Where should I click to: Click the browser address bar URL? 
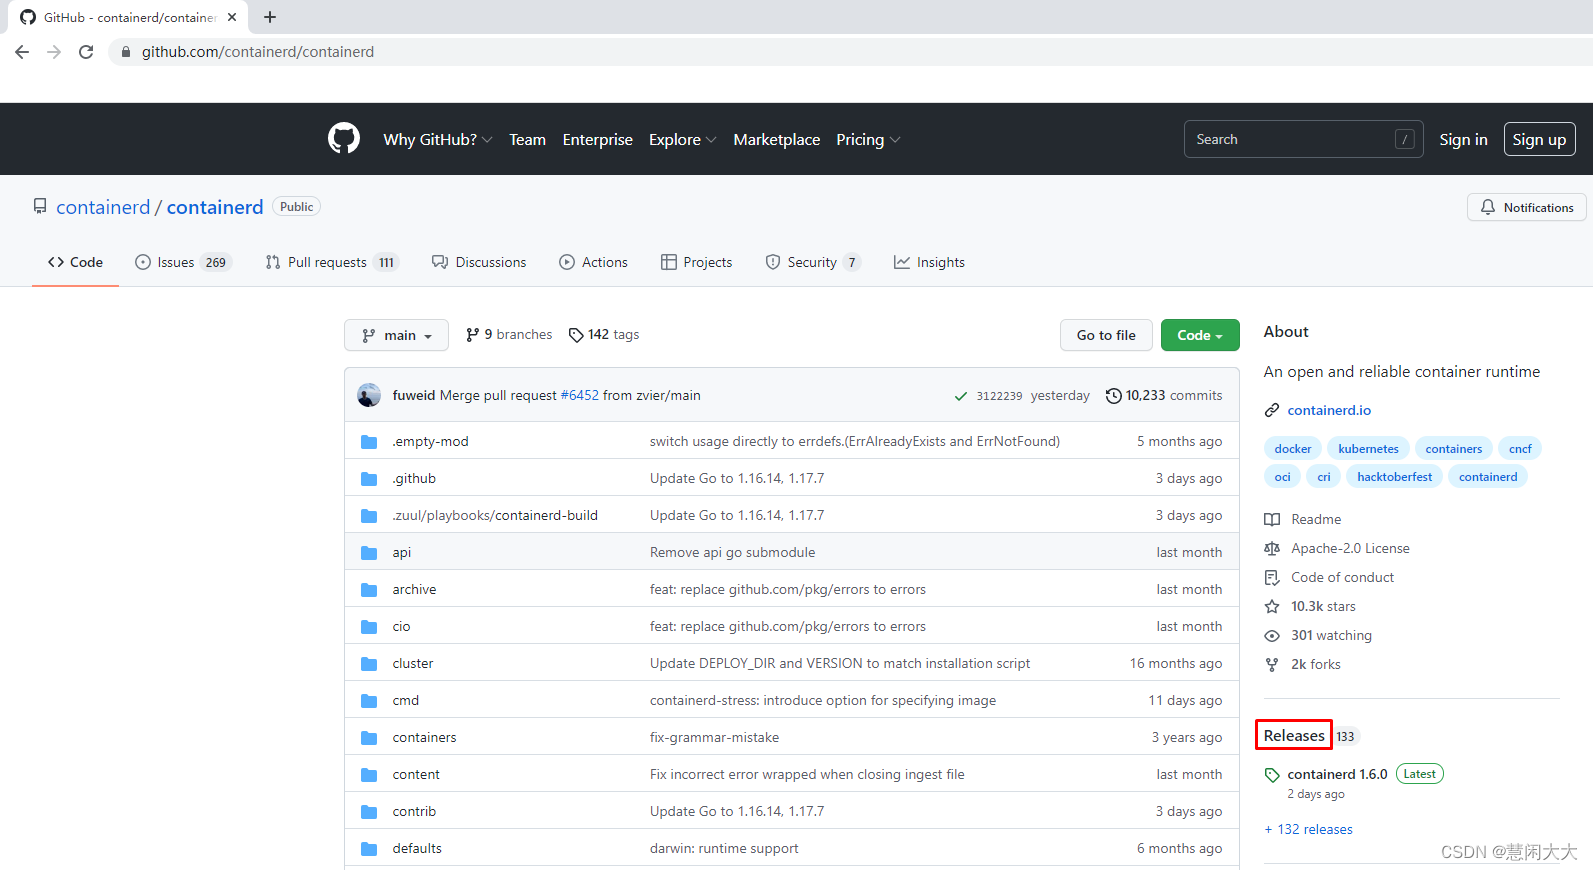click(x=258, y=52)
